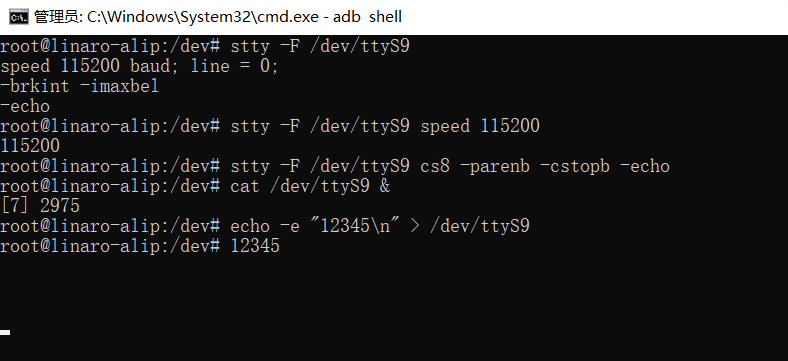Select the quoted '12345\n' string
This screenshot has width=788, height=361.
[x=355, y=226]
